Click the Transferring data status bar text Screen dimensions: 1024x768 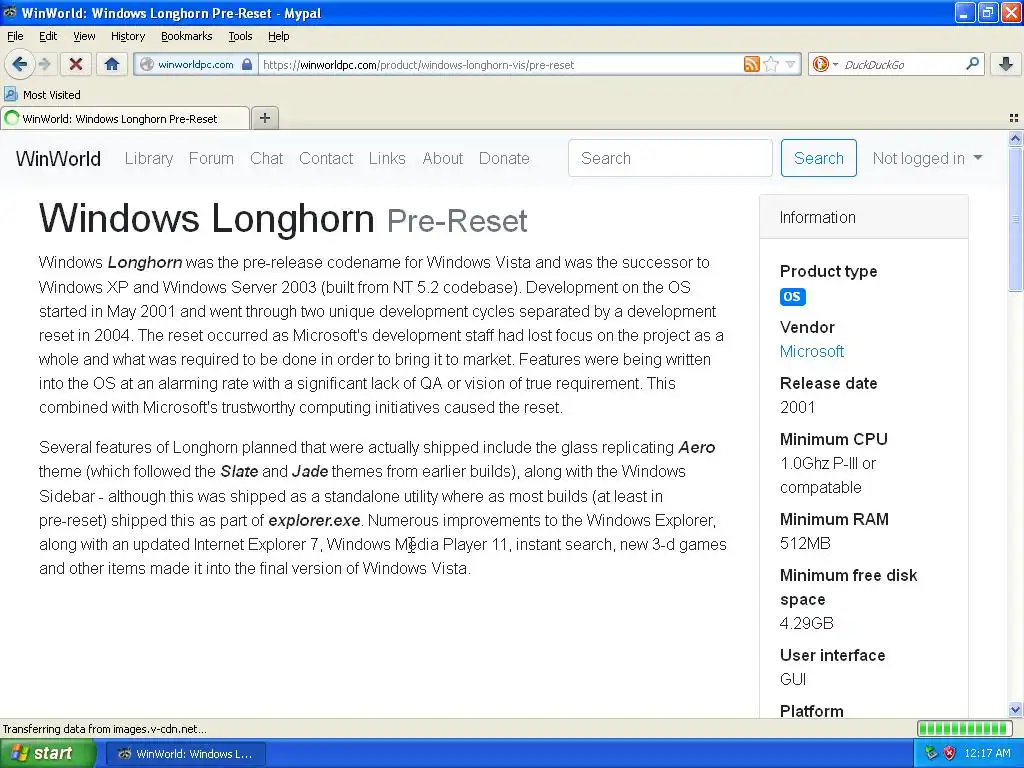tap(104, 729)
